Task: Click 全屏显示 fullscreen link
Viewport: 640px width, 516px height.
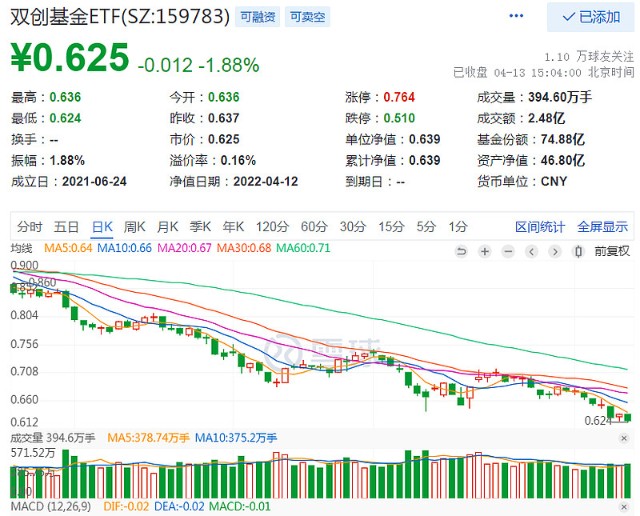Action: pos(603,226)
